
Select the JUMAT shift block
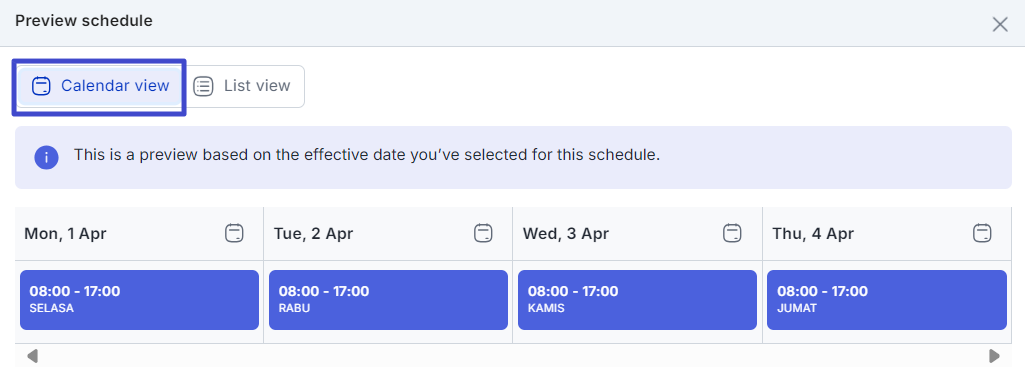point(887,300)
